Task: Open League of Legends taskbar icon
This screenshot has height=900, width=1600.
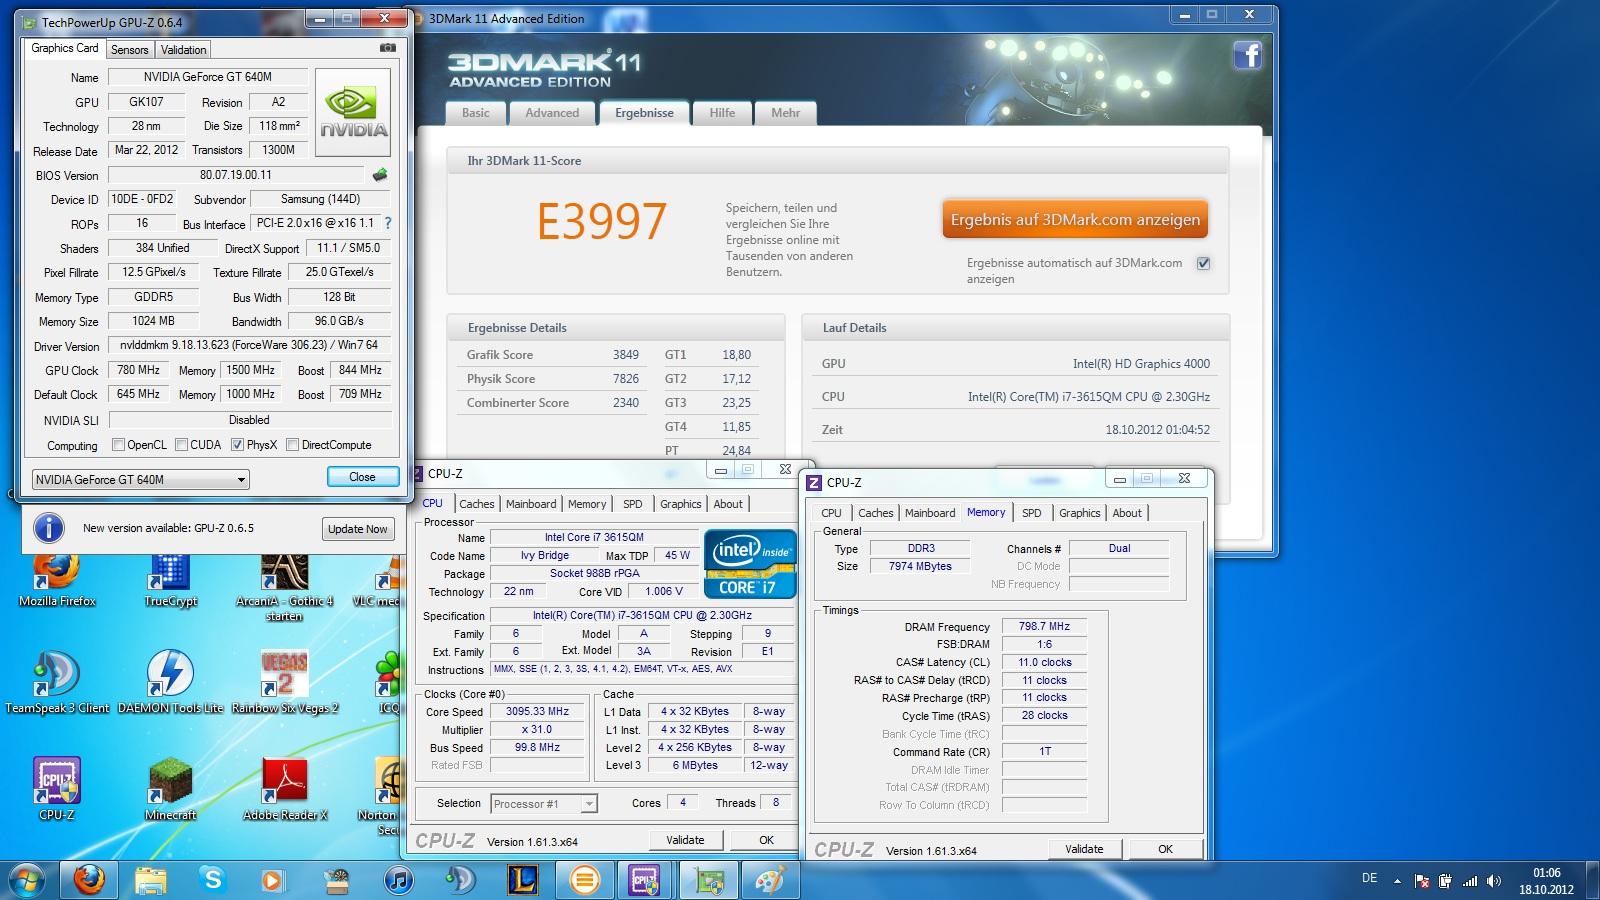Action: tap(522, 880)
